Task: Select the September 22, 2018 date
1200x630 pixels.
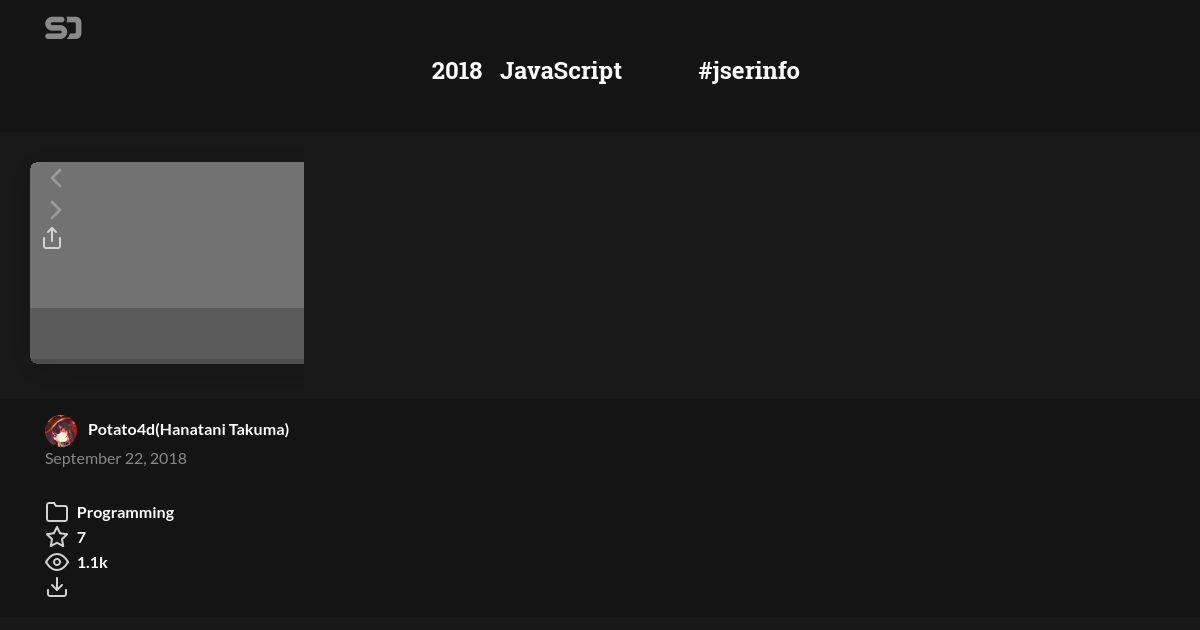Action: click(x=116, y=458)
